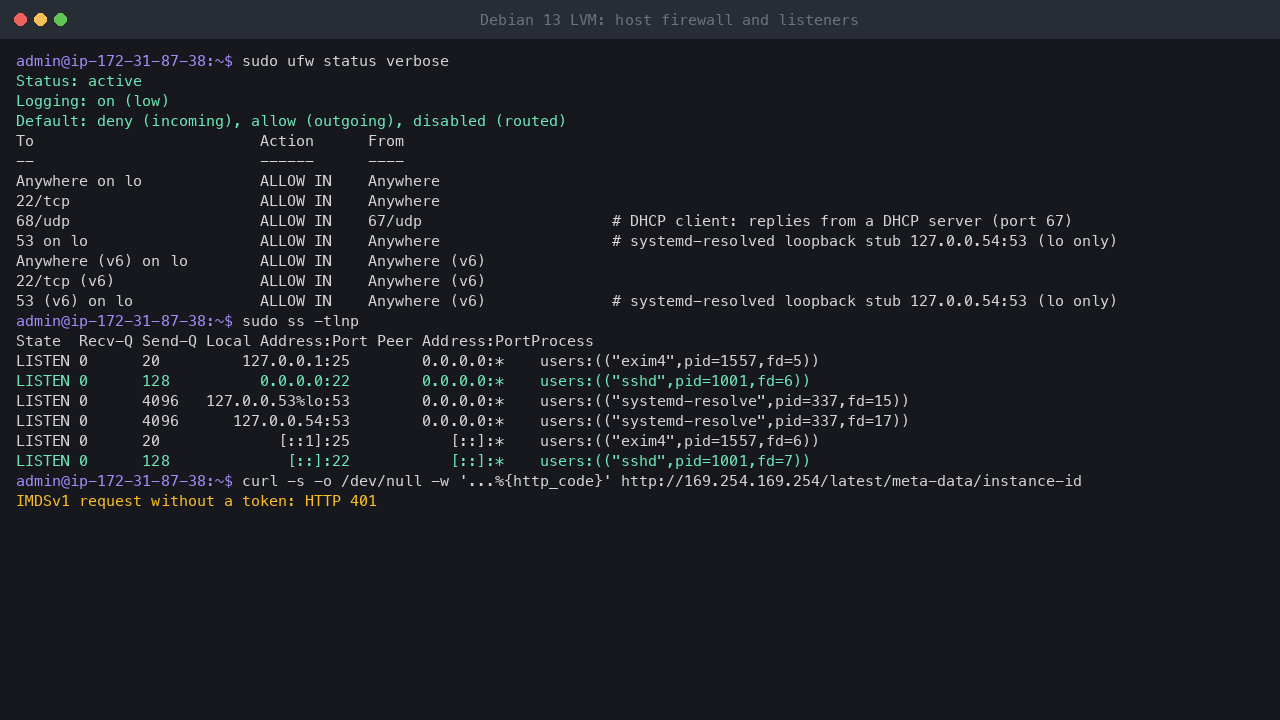The height and width of the screenshot is (720, 1280).
Task: Select the '[::1]:25' IPv6 local address
Action: coord(314,441)
